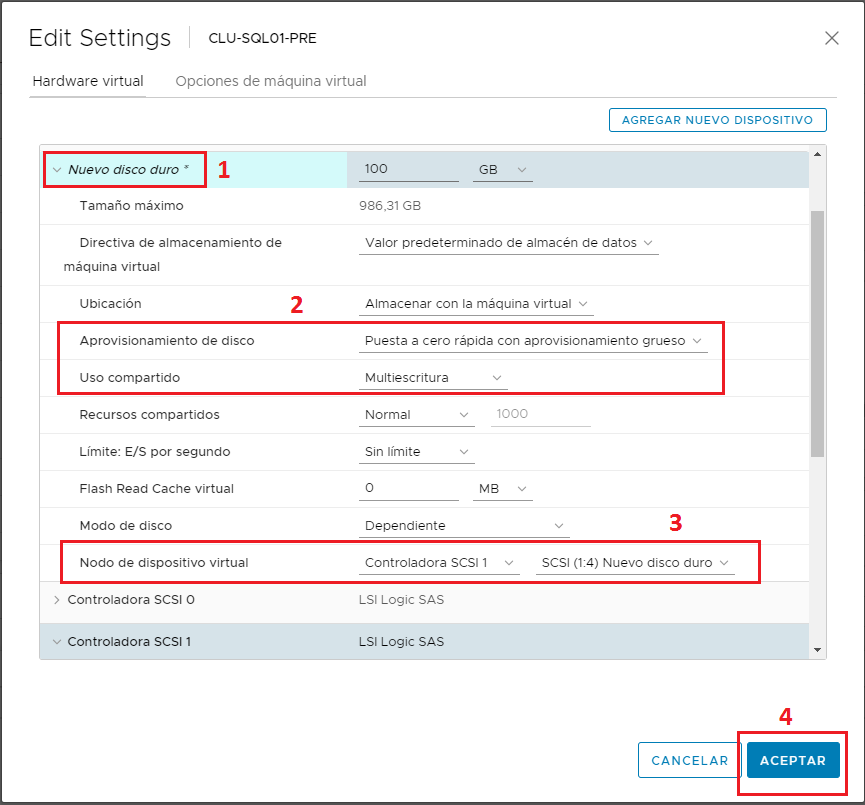
Task: Confirm settings with the ACEPTAR button
Action: click(793, 760)
